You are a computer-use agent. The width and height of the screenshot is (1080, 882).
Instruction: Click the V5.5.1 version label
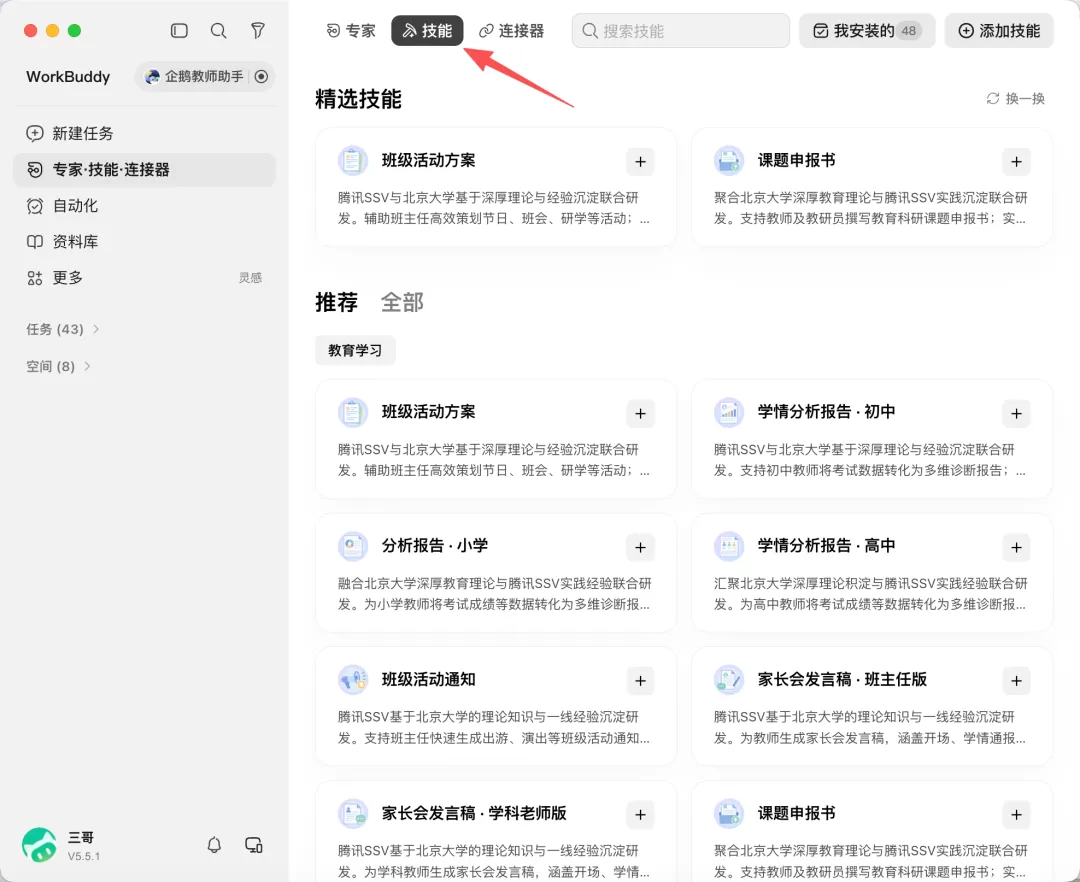coord(84,857)
